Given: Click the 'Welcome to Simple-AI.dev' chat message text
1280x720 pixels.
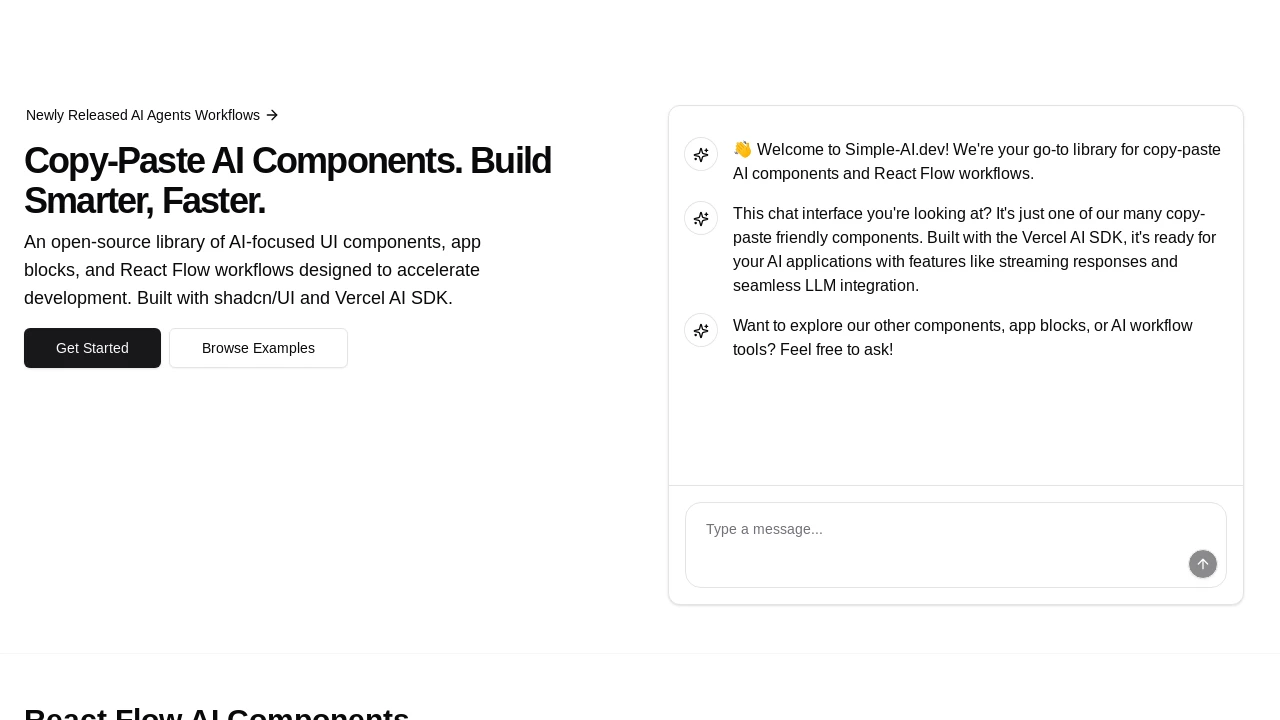Looking at the screenshot, I should (x=977, y=162).
